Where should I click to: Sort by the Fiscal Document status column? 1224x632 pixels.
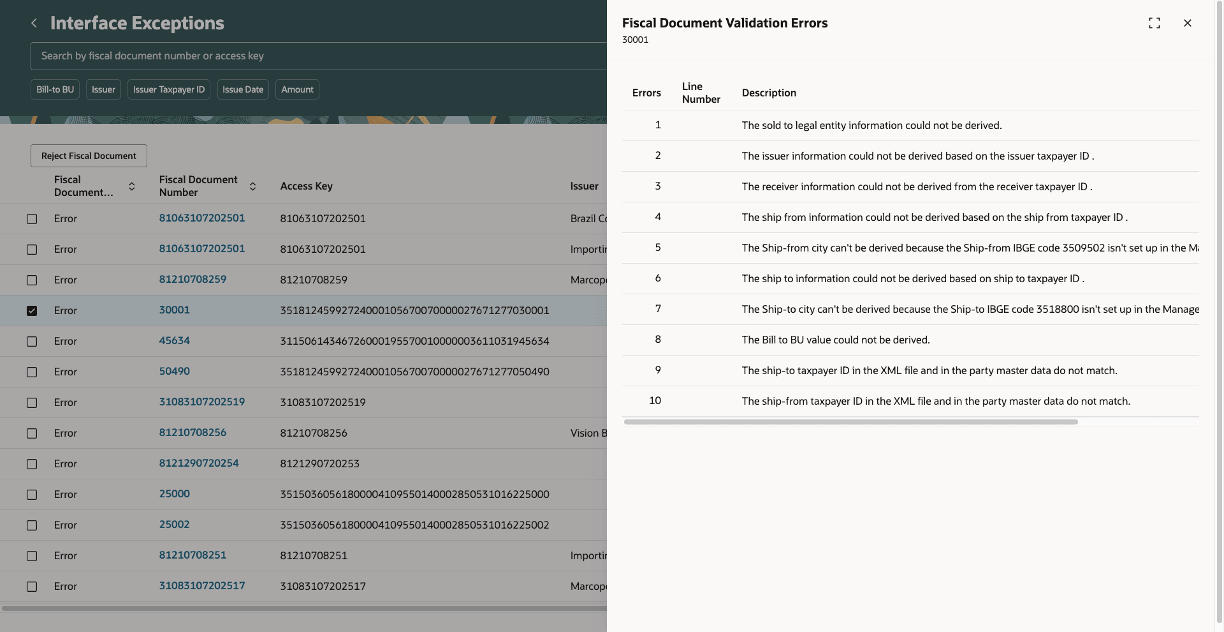pos(132,187)
